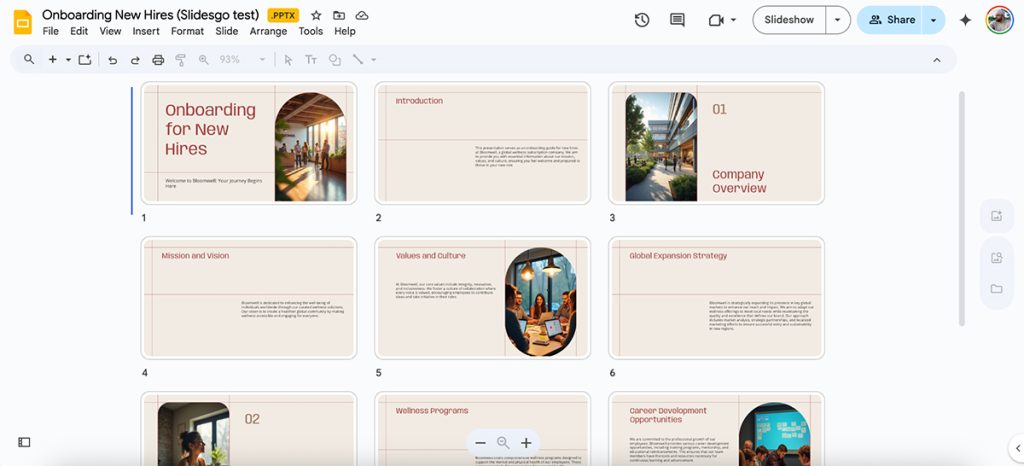Star the presentation as favorite
Viewport: 1024px width, 466px height.
pyautogui.click(x=316, y=16)
